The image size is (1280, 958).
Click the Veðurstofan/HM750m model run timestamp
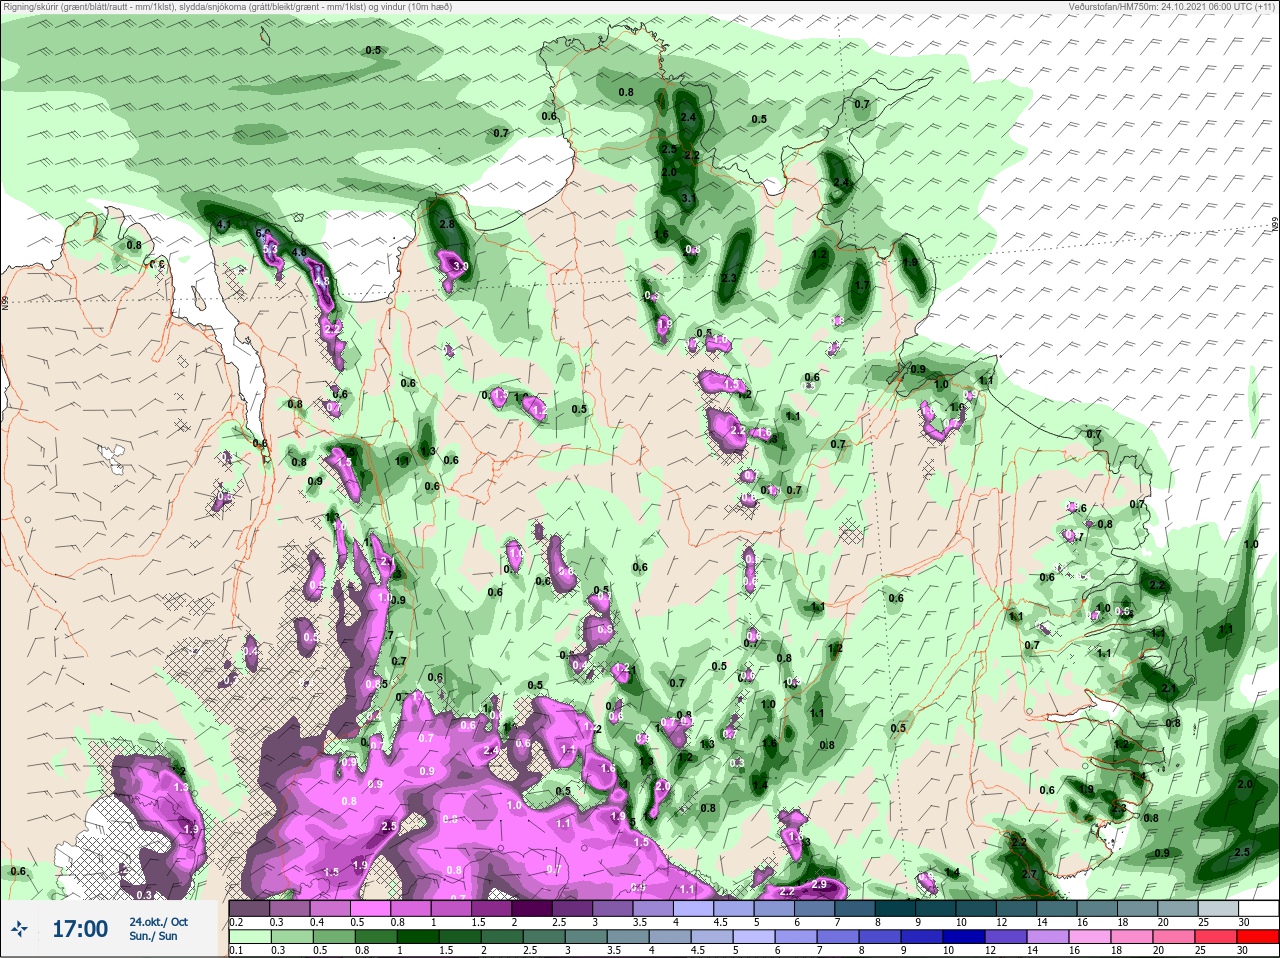coord(1172,6)
